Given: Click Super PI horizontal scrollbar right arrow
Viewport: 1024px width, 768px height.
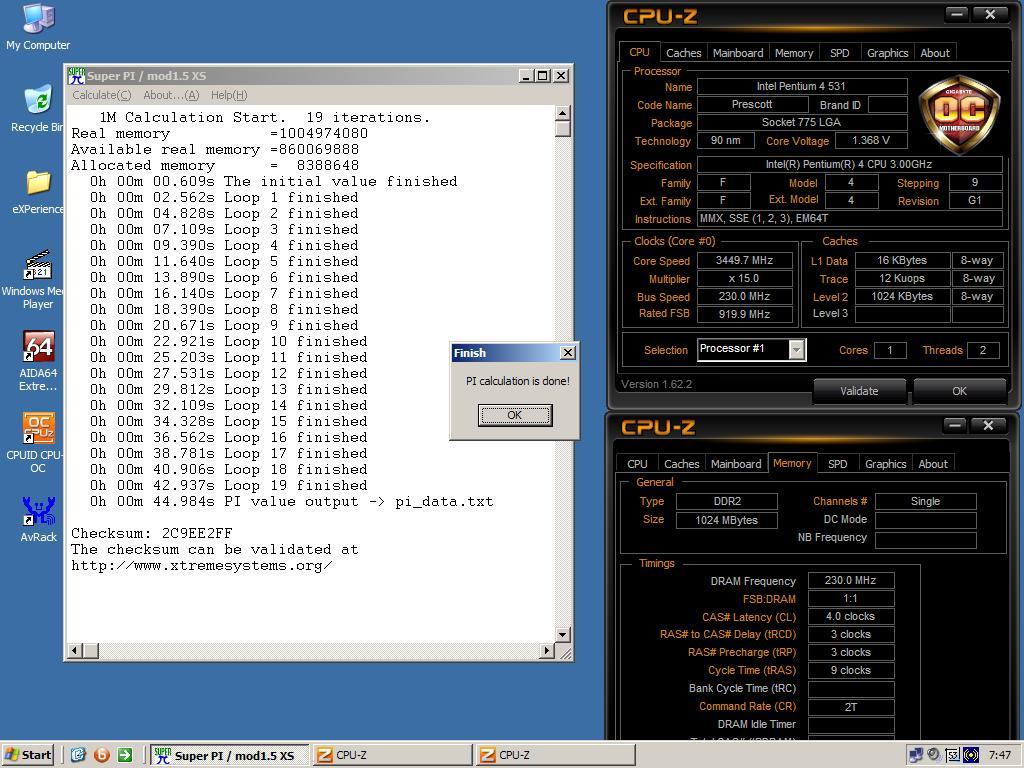Looking at the screenshot, I should point(547,650).
